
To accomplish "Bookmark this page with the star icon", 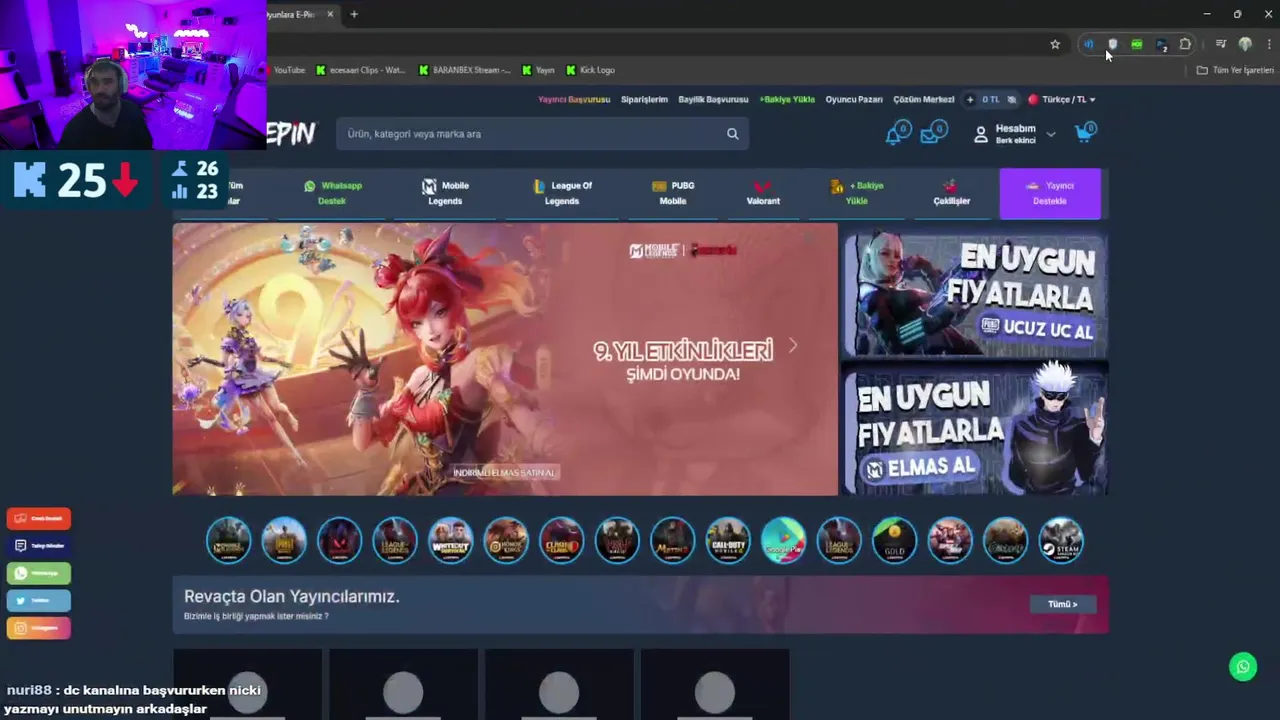I will tap(1055, 44).
